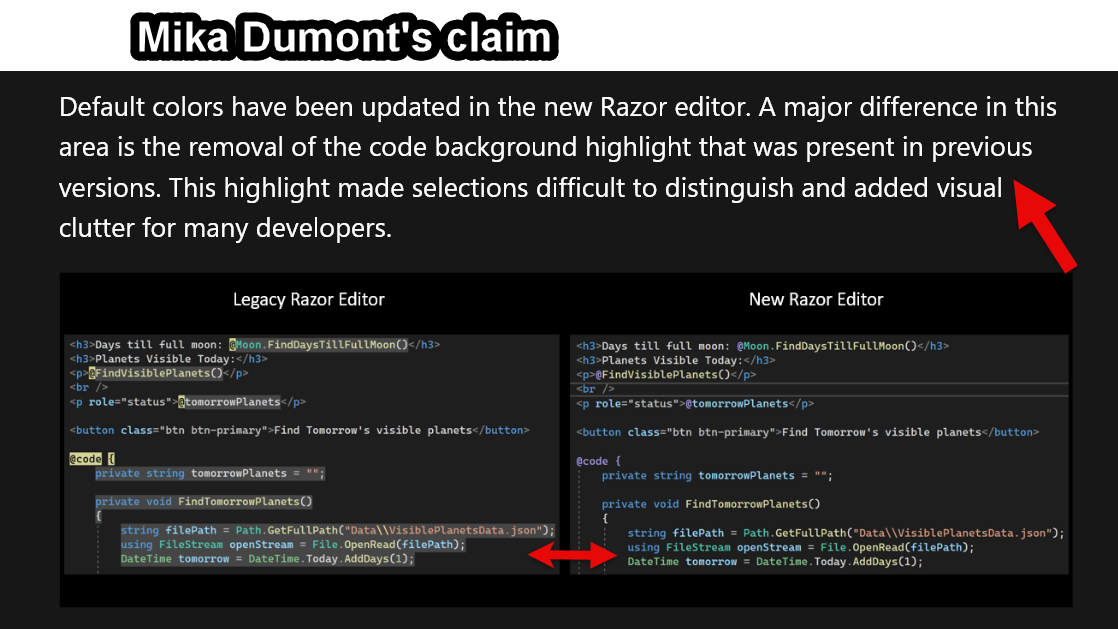Click '@FindVisiblePlanets()' line in Legacy editor
The image size is (1118, 629).
pyautogui.click(x=158, y=373)
